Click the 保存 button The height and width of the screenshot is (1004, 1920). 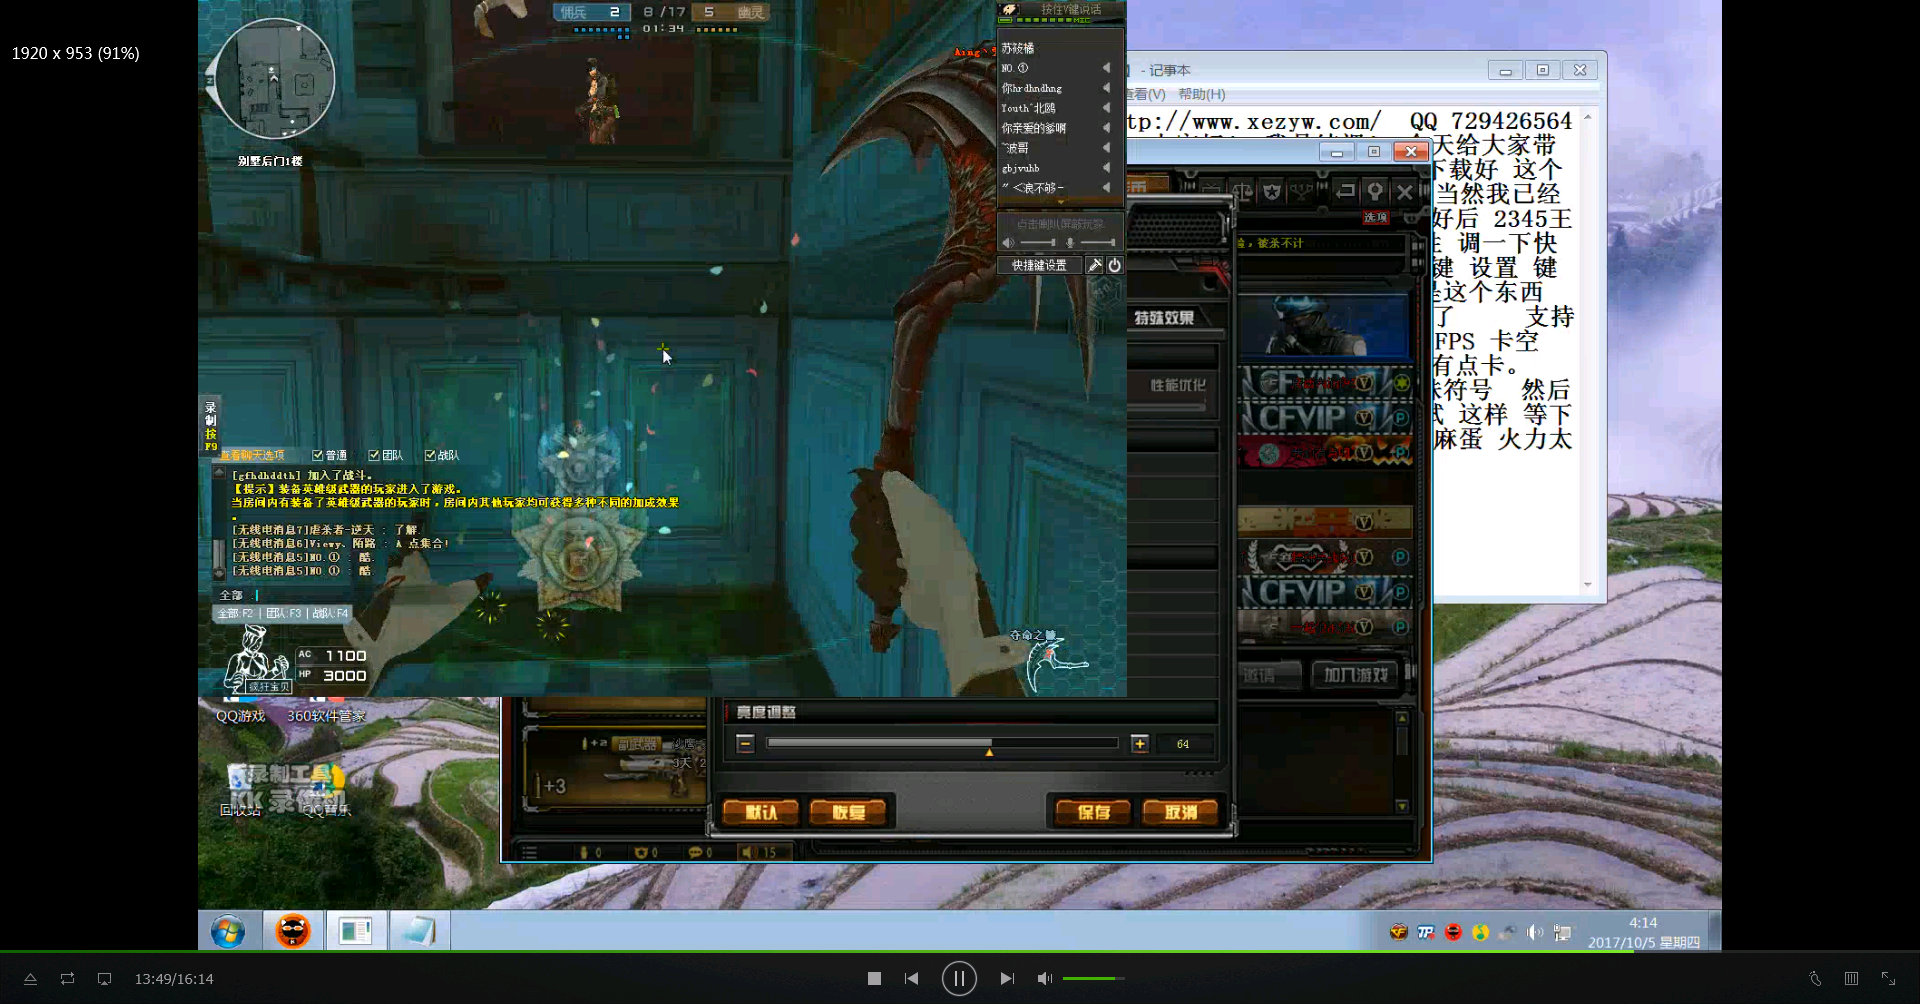pos(1093,812)
